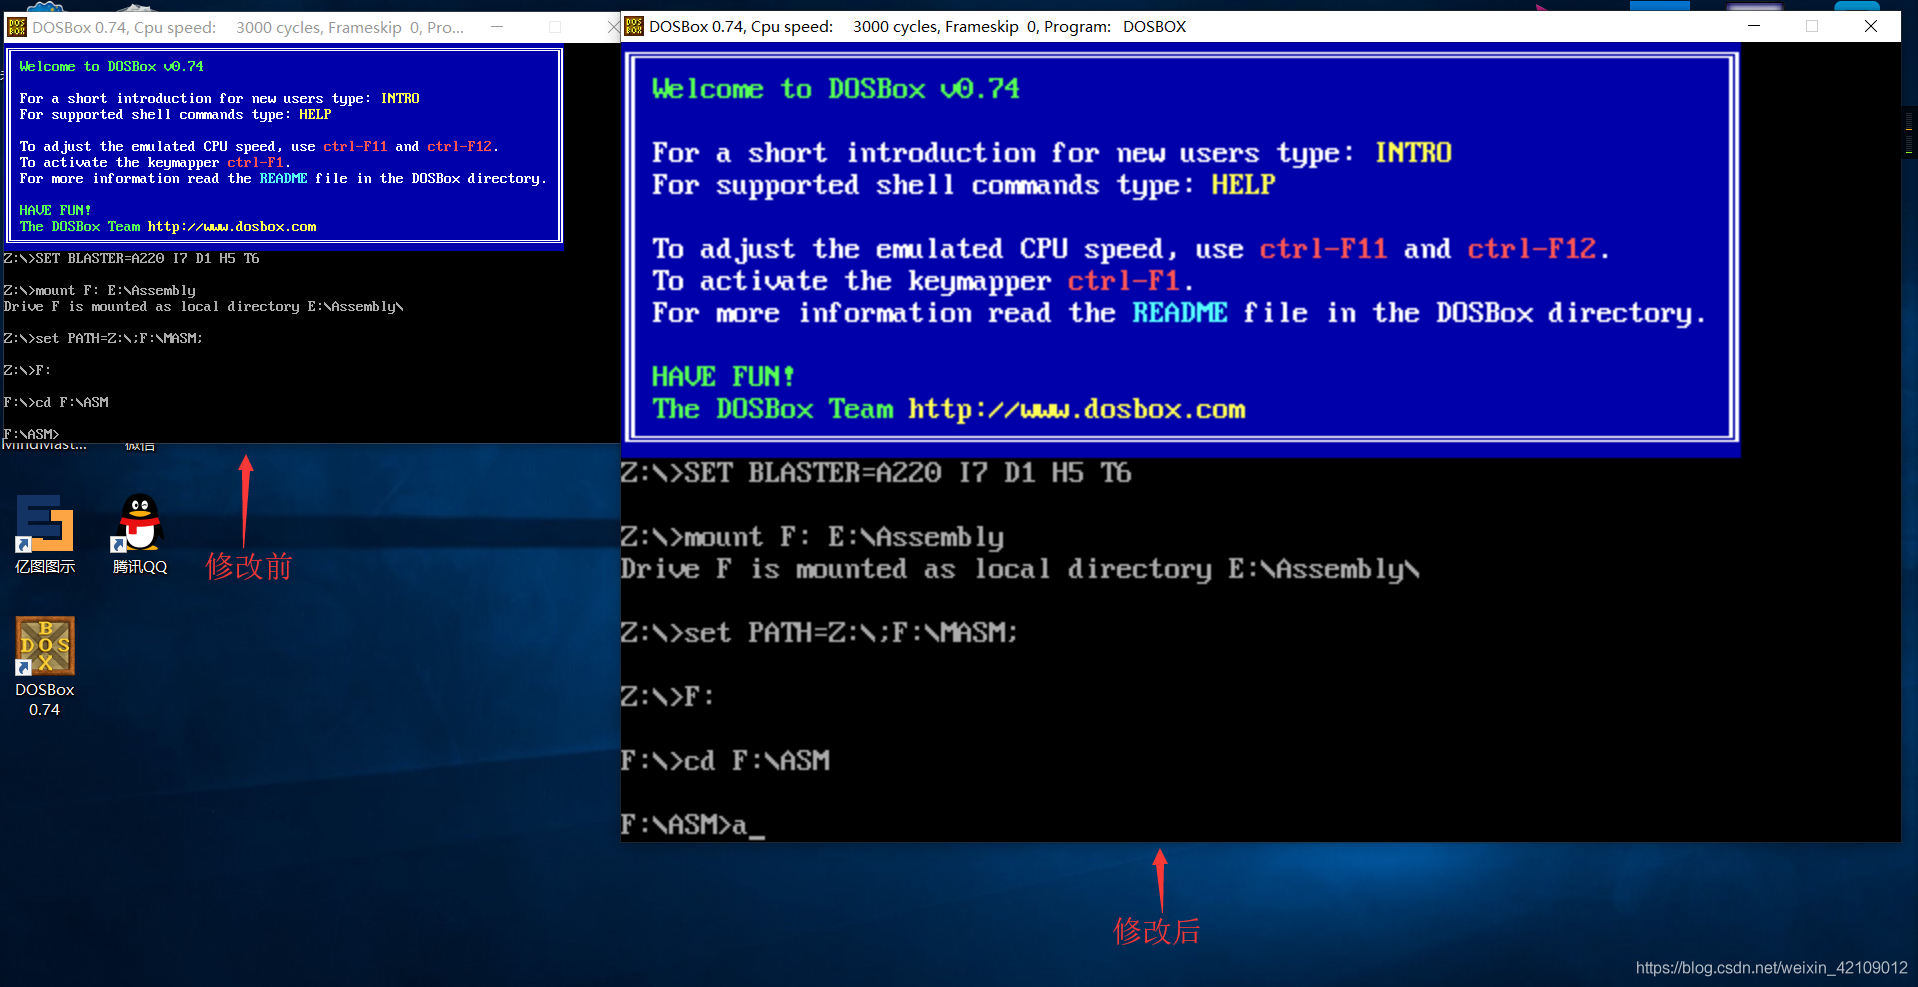Minimize the left DOSBox window
Viewport: 1918px width, 987px height.
coord(497,27)
